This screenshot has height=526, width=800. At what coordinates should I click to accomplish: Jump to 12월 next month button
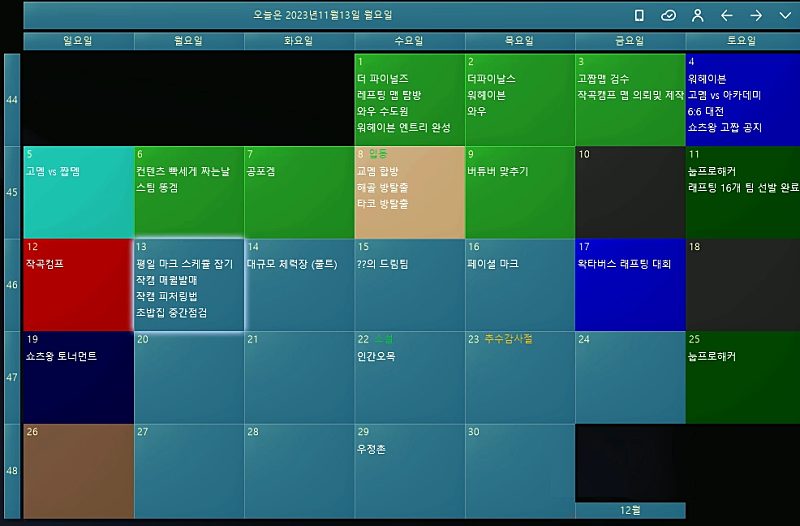click(x=630, y=510)
